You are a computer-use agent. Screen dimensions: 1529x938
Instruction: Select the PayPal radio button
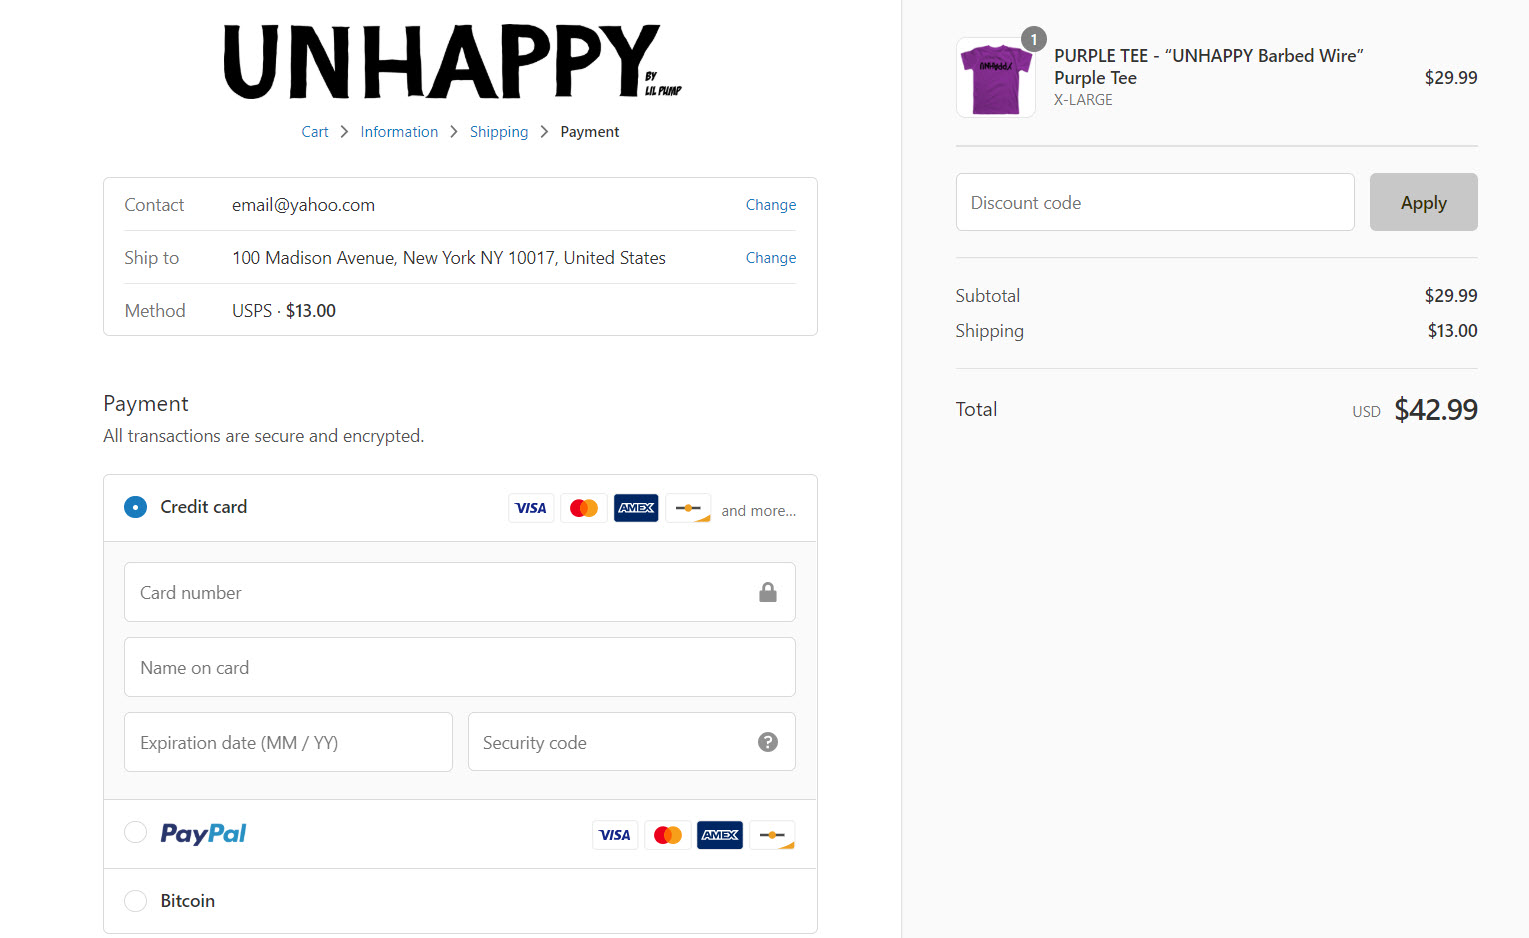[x=135, y=833]
